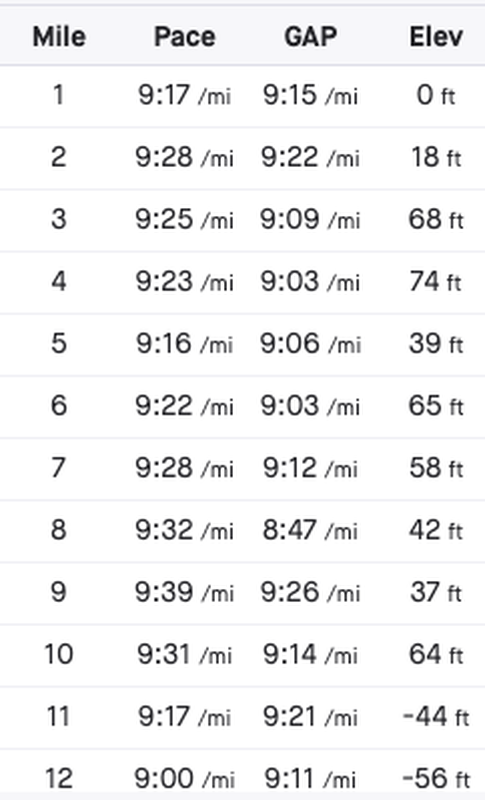Image resolution: width=485 pixels, height=800 pixels.
Task: Click the 9:16 /mi pace for mile 5
Action: point(185,344)
